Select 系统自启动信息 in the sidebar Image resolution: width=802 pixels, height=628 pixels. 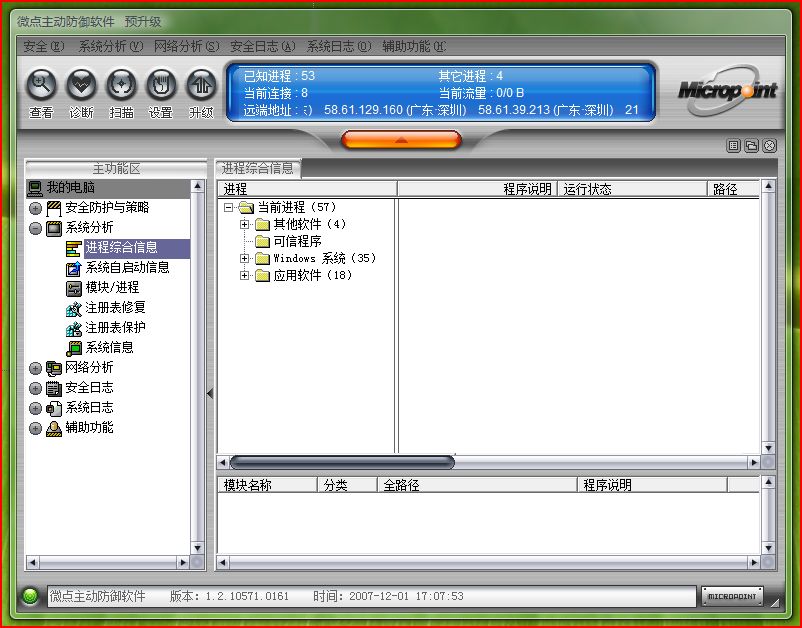tap(127, 267)
